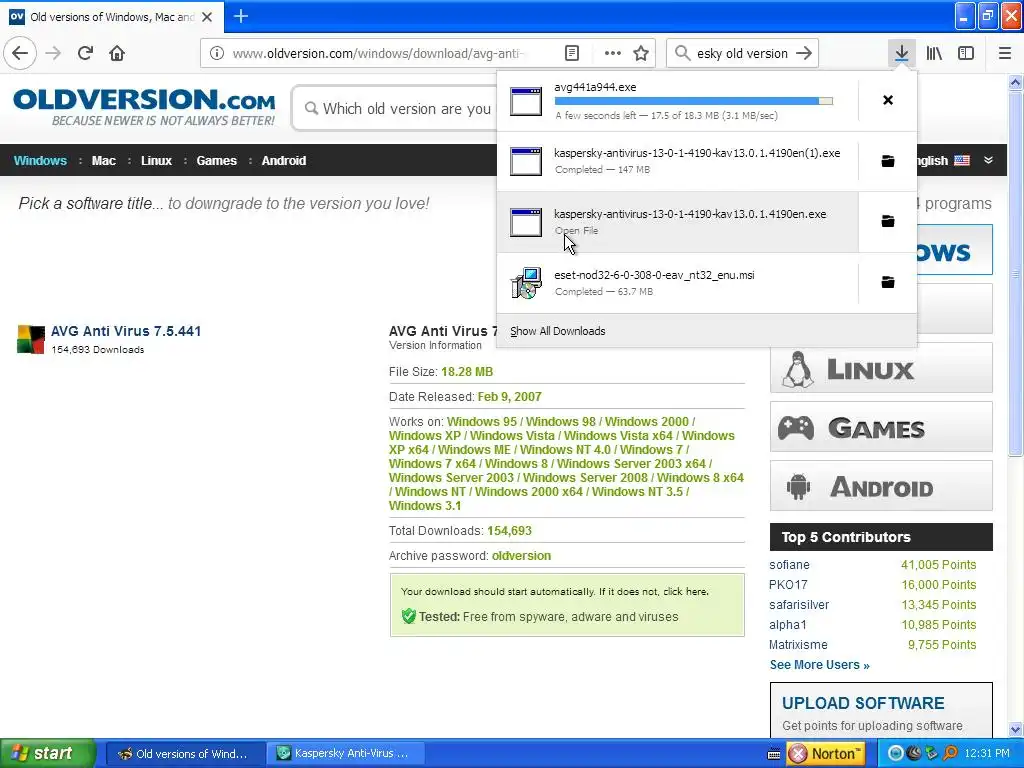Go back with the browser back arrow
The image size is (1024, 768).
20,54
